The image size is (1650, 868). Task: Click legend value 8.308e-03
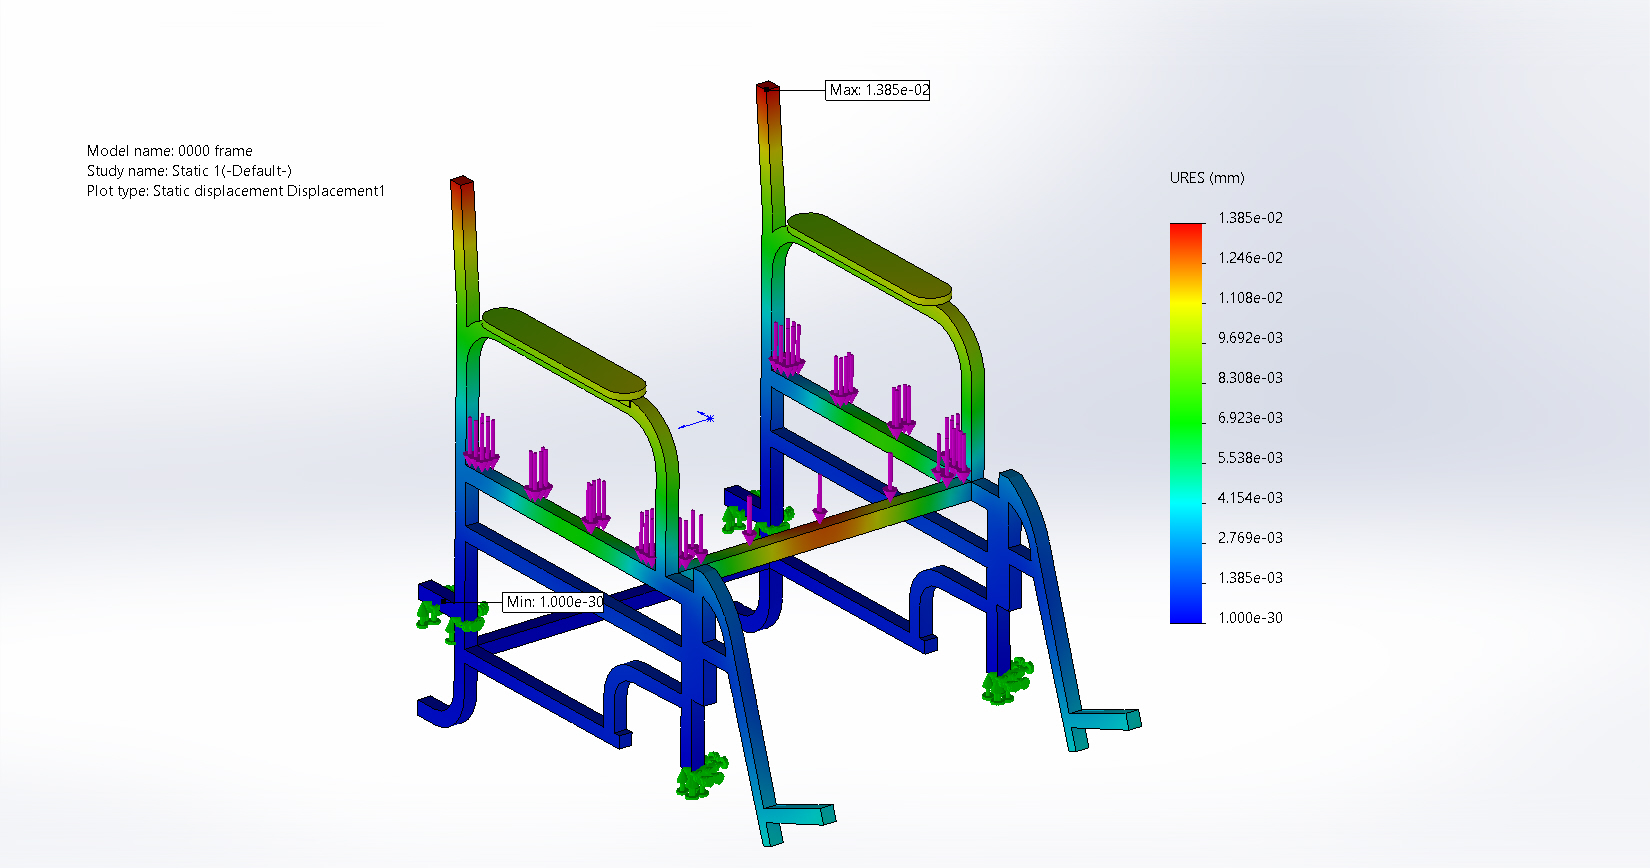pos(1250,378)
